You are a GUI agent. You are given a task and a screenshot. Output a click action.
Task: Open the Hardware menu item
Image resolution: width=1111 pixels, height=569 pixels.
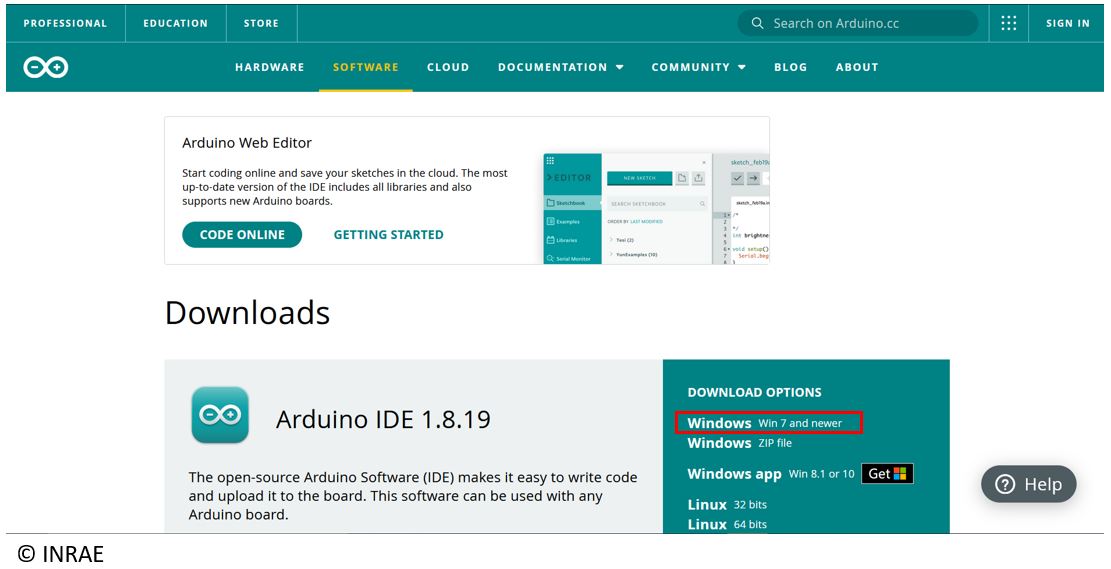[269, 67]
